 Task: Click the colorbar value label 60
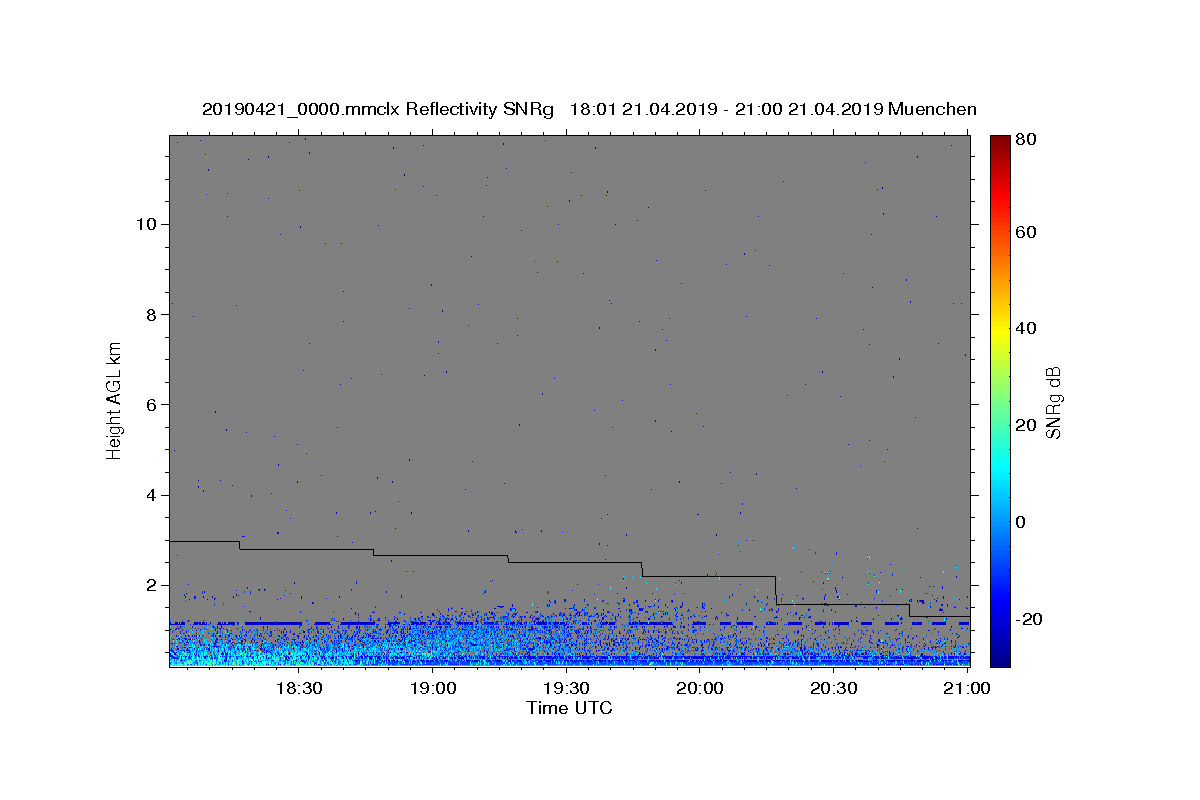click(1027, 232)
